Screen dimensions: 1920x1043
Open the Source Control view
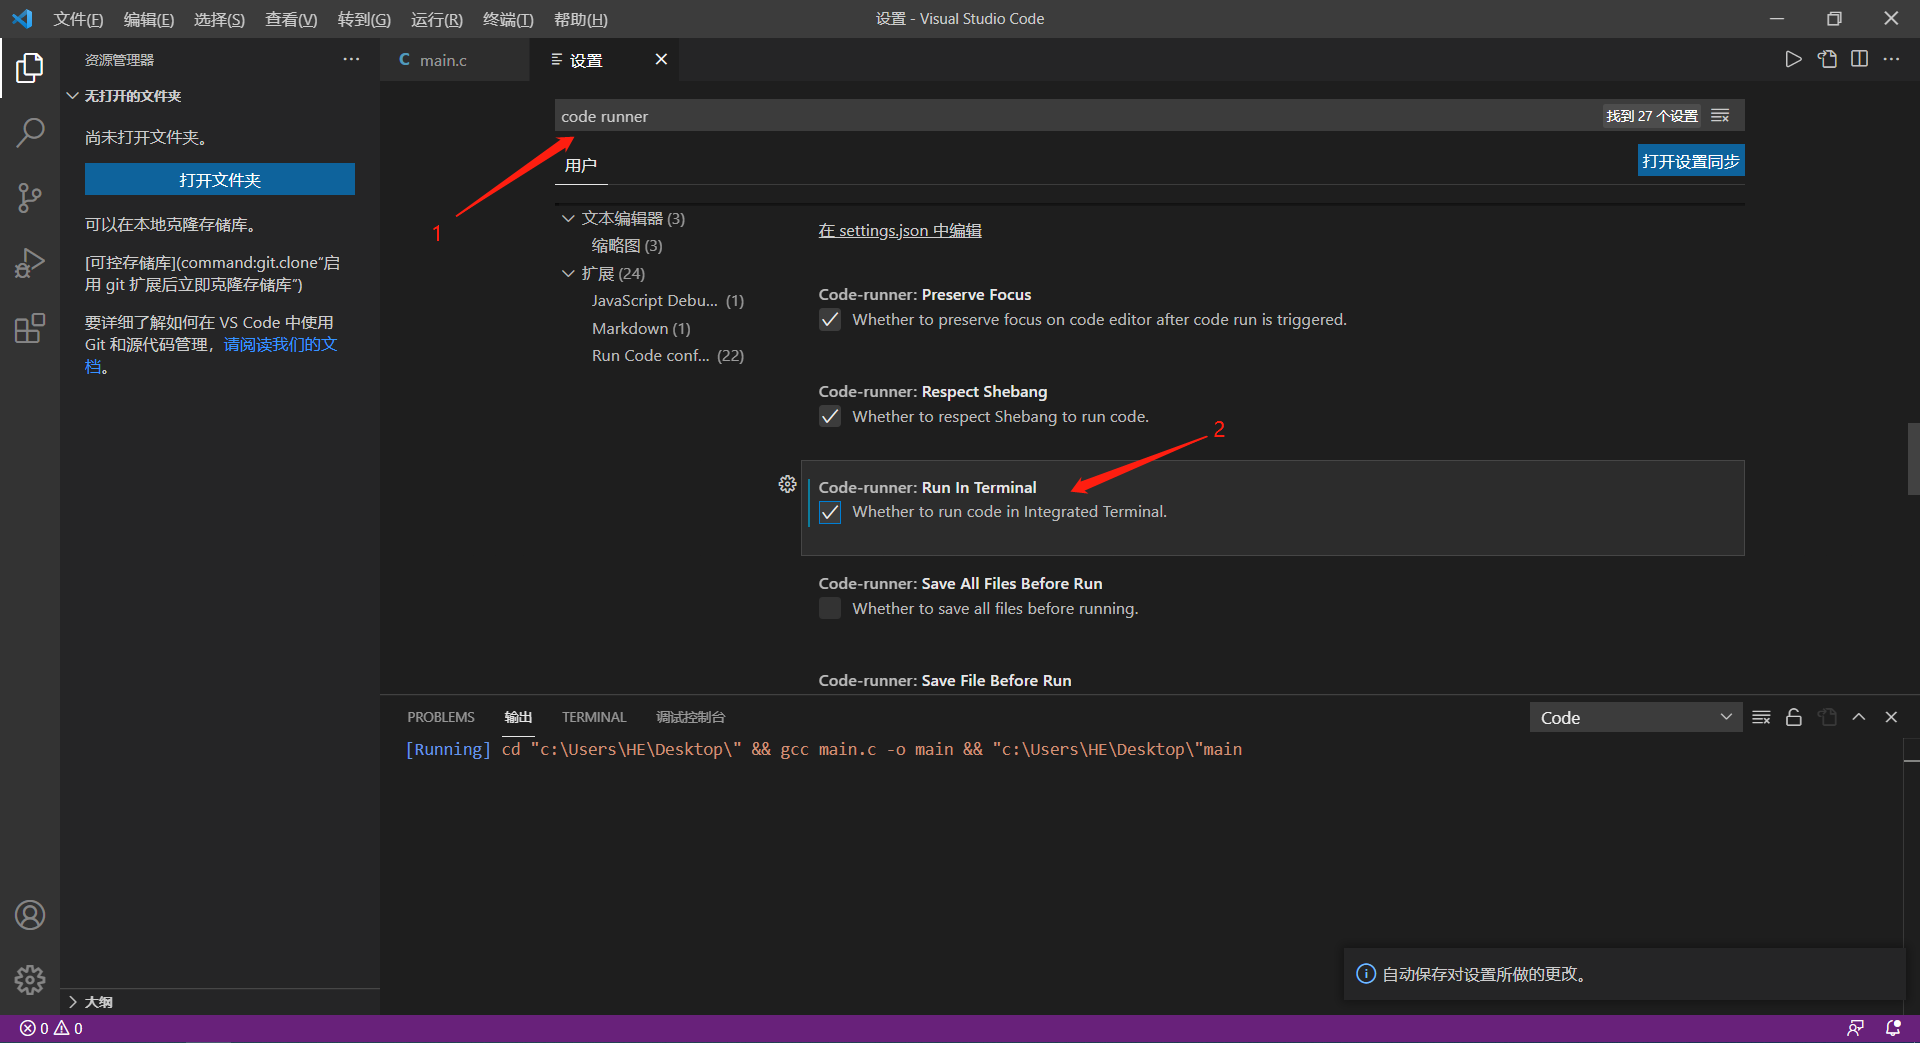[x=31, y=197]
